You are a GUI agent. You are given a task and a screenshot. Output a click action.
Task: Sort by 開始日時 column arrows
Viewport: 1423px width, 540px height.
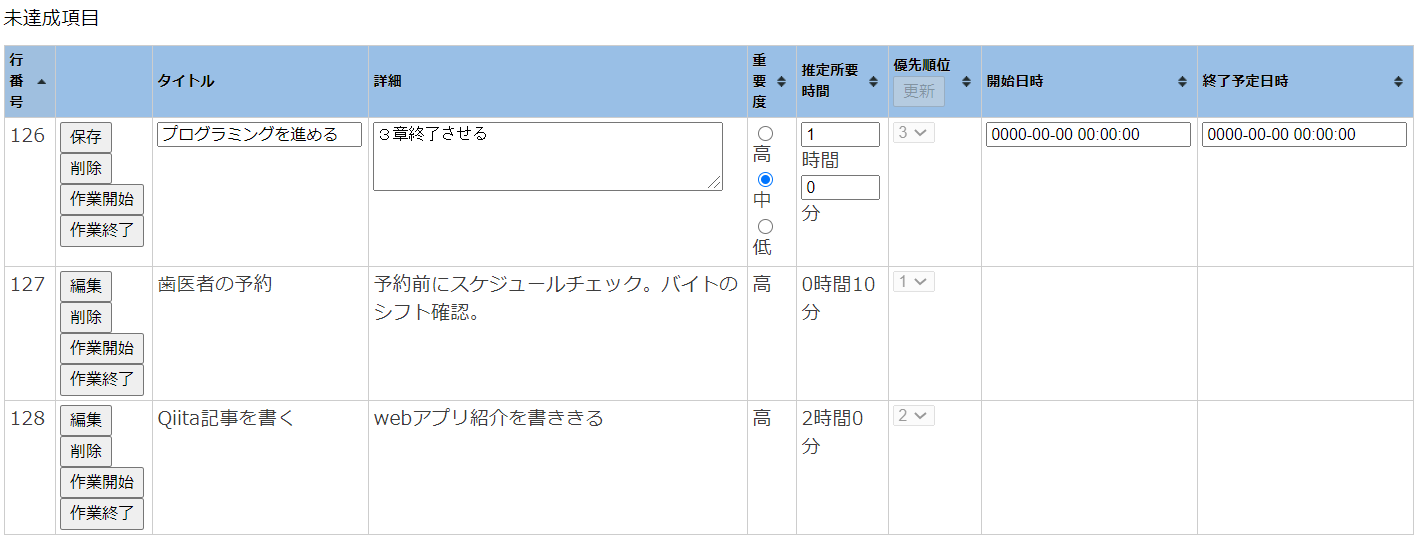[x=1182, y=81]
